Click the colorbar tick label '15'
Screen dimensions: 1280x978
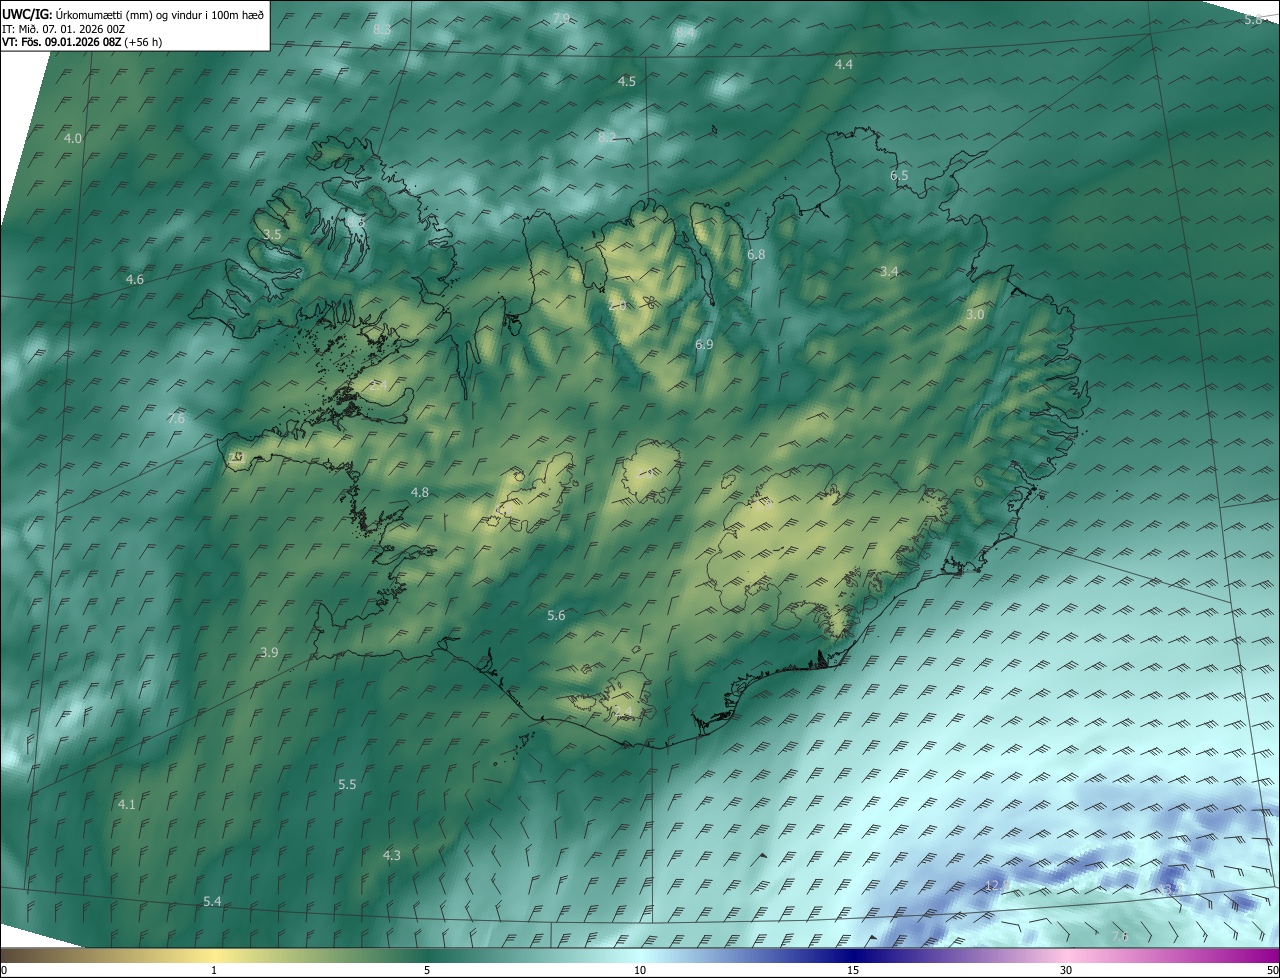[853, 970]
